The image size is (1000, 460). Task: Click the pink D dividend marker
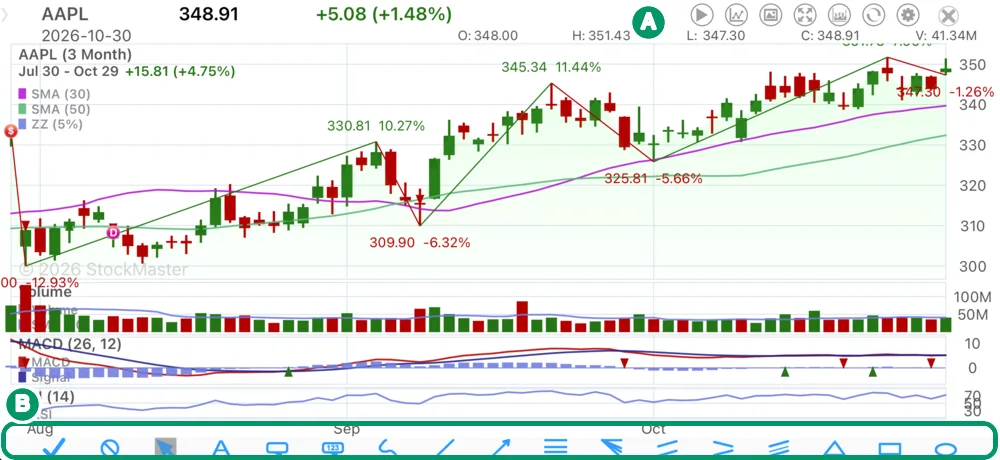[x=113, y=233]
